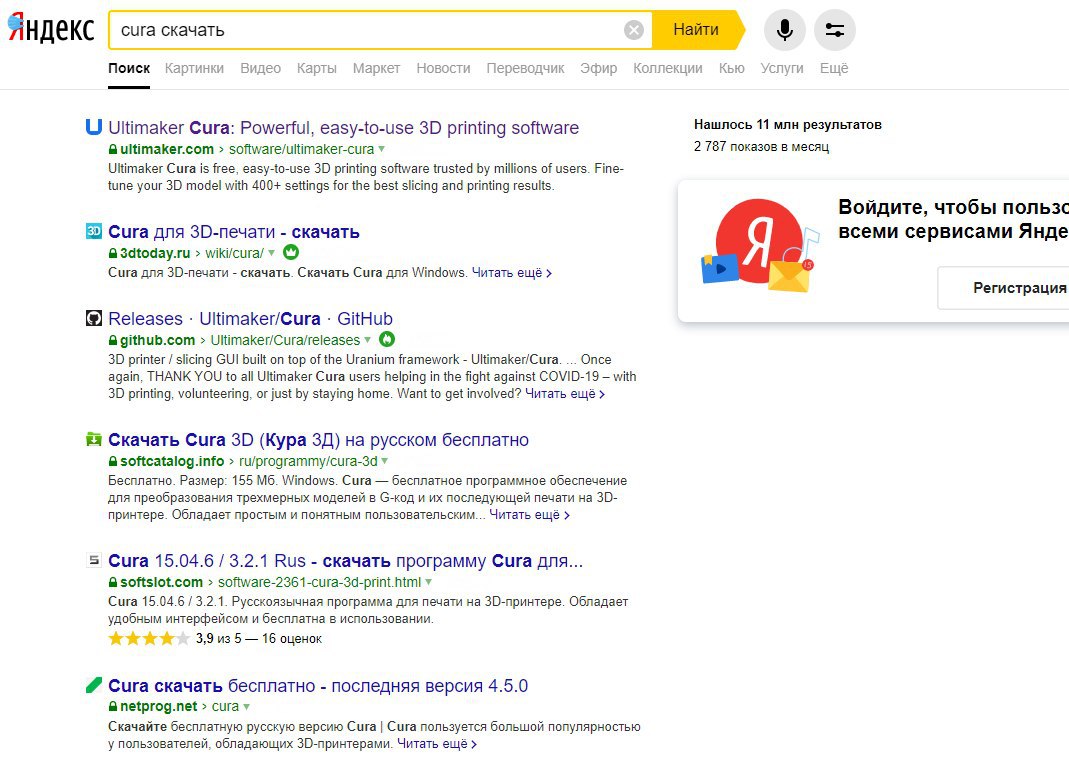
Task: Open 'Cura для 3D-печати - скачать' result
Action: tap(233, 232)
